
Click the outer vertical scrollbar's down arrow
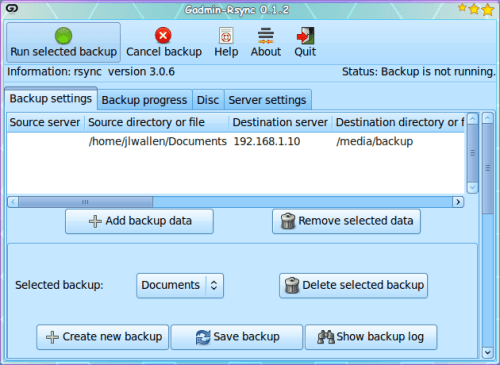click(x=488, y=352)
